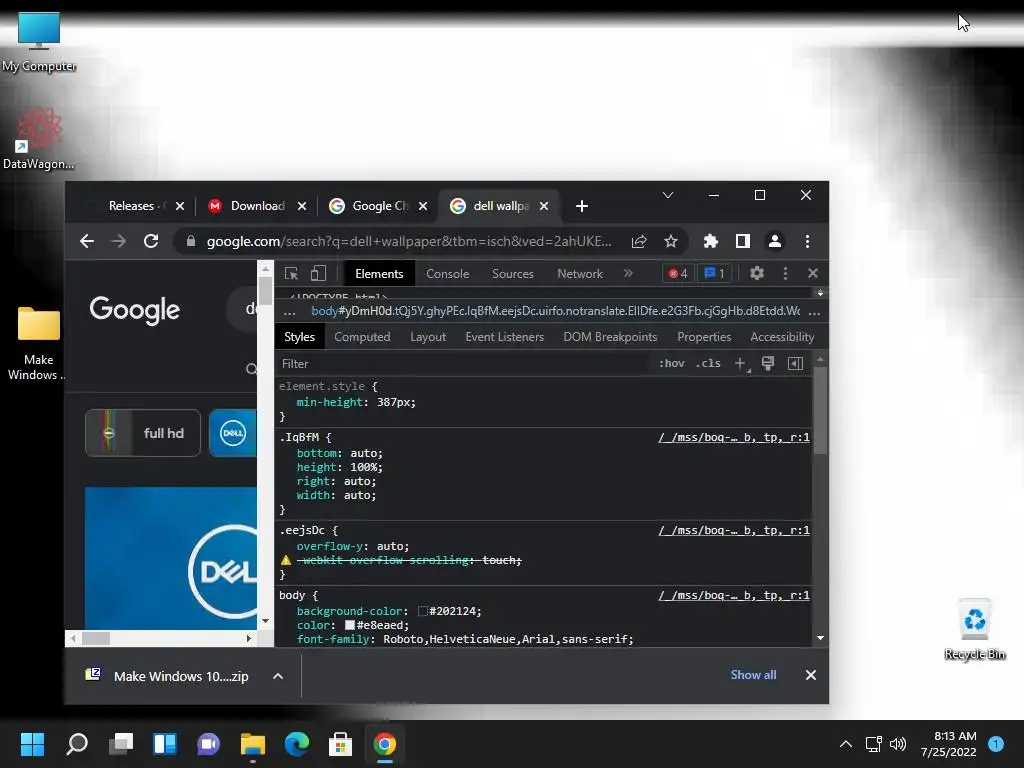Open Chrome extensions puzzle icon
The height and width of the screenshot is (768, 1024).
[711, 242]
